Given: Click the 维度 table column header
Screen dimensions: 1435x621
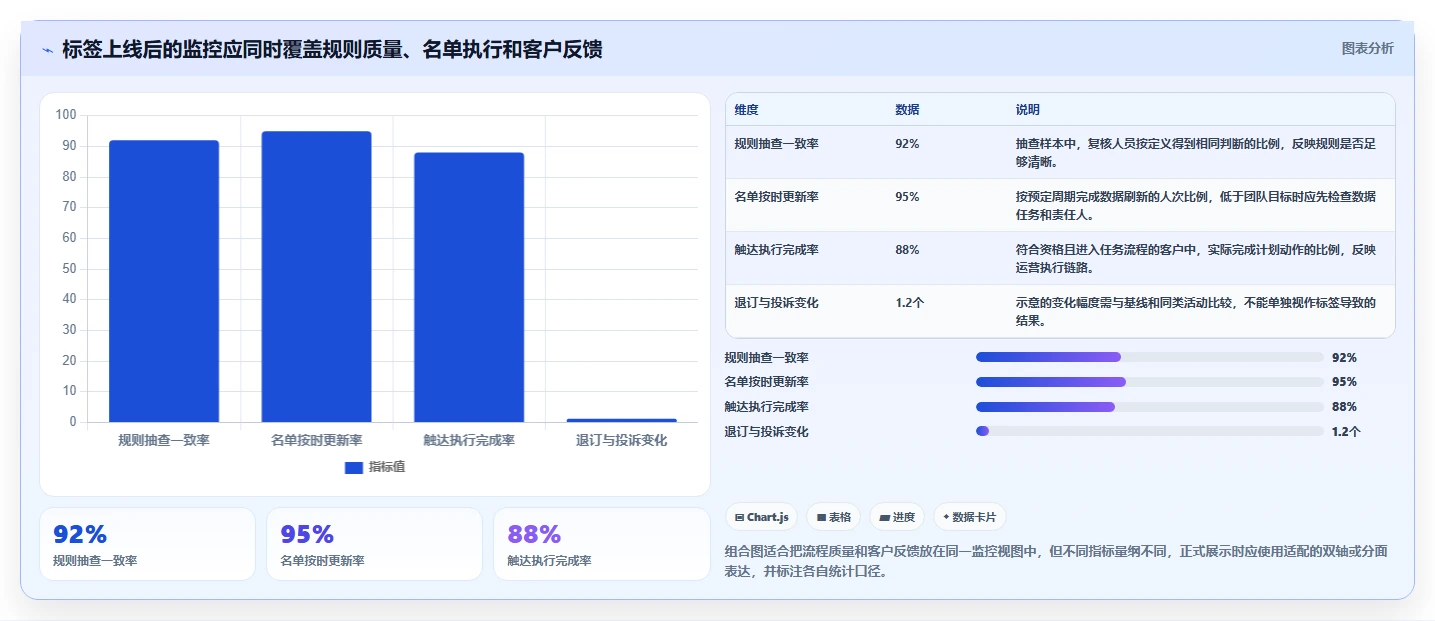Looking at the screenshot, I should click(747, 110).
